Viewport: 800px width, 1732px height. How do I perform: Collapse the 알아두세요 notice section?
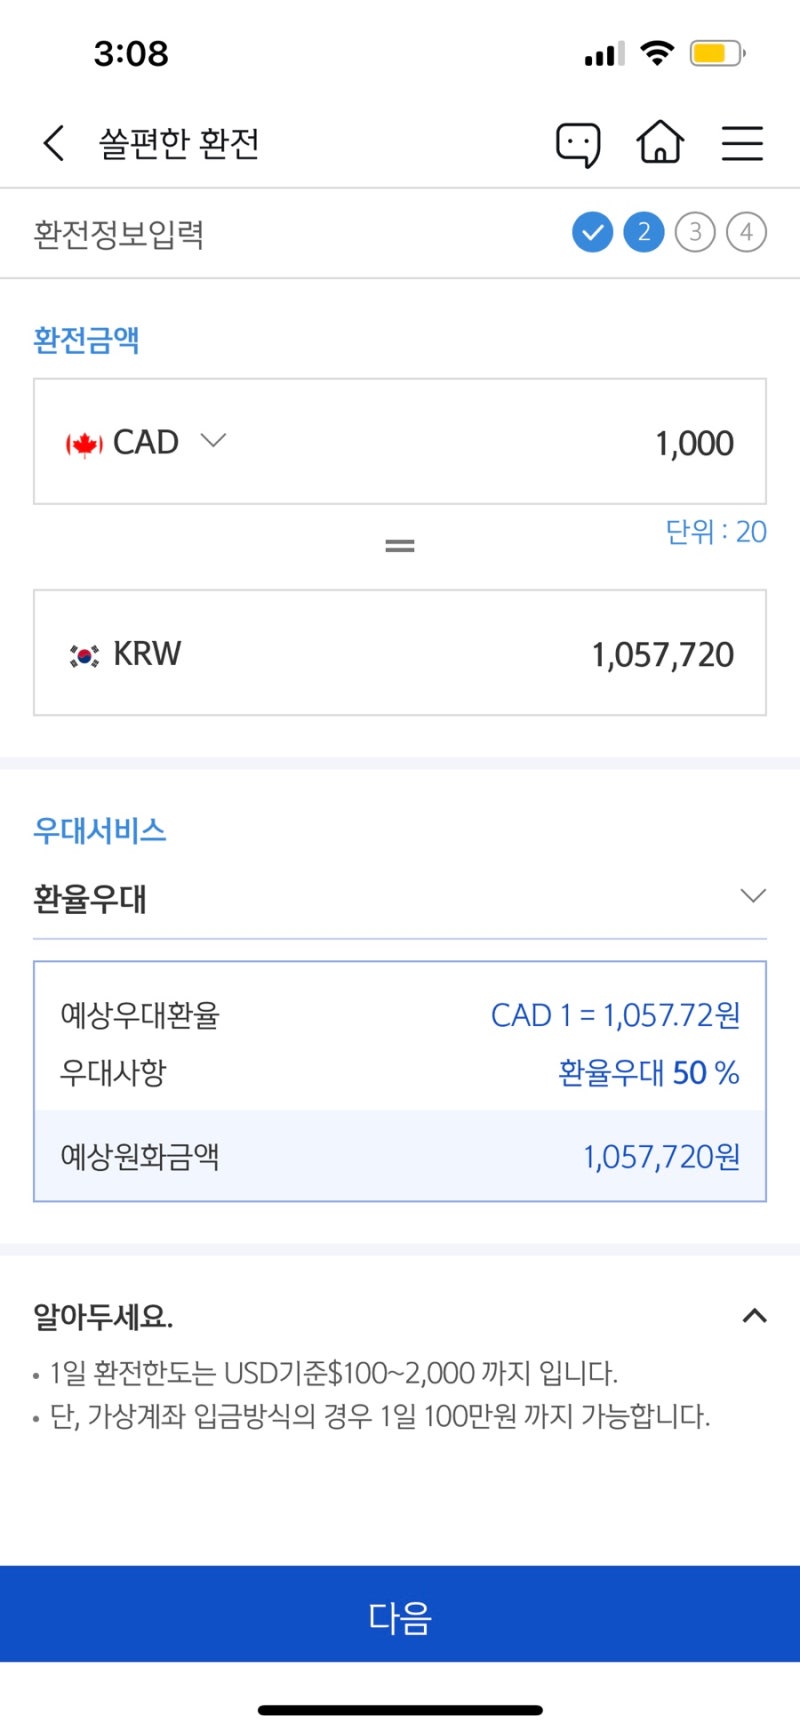(x=754, y=1317)
